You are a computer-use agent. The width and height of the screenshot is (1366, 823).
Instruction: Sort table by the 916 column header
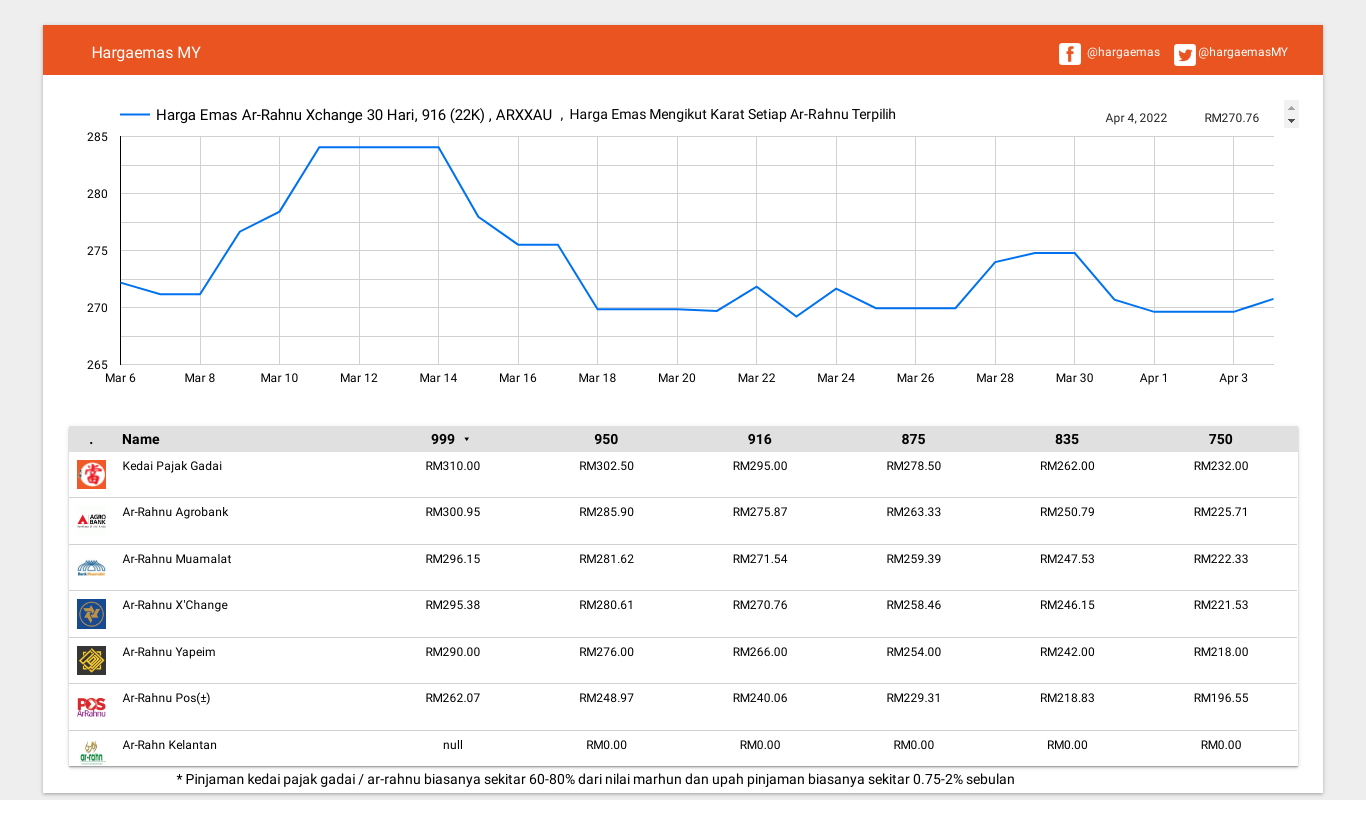tap(760, 439)
